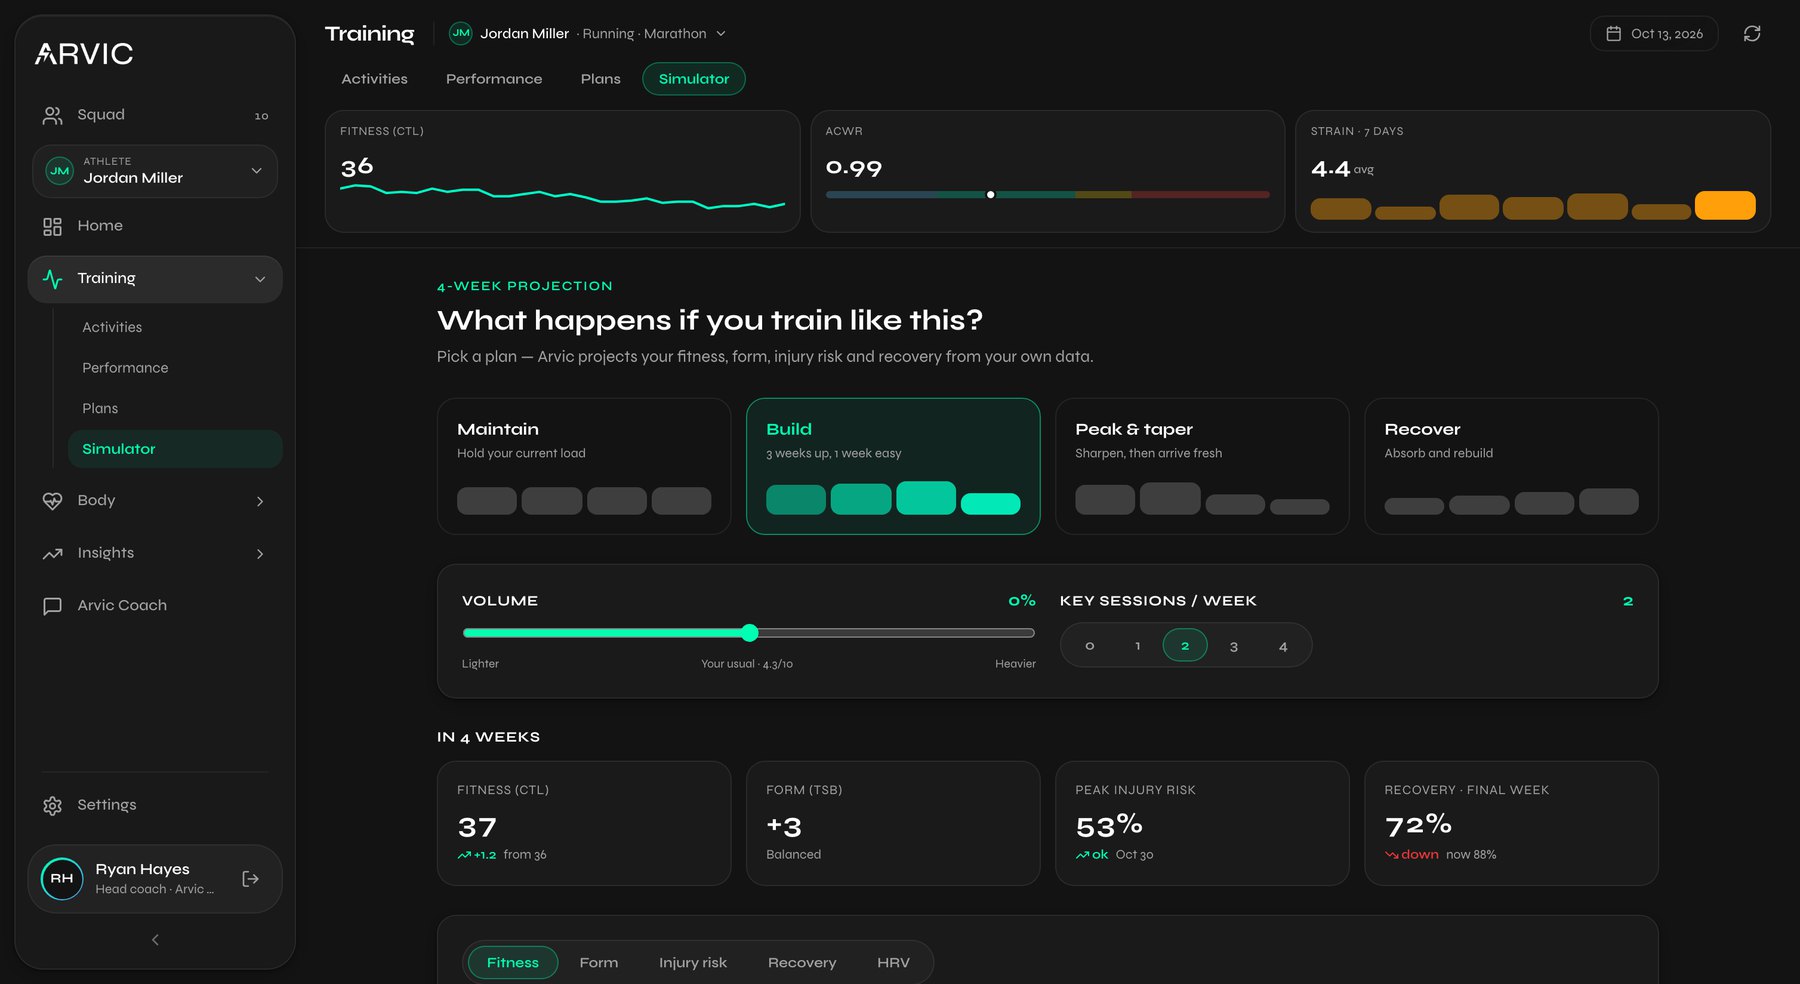This screenshot has width=1800, height=984.
Task: Open the Arvic Coach chat icon
Action: (52, 606)
